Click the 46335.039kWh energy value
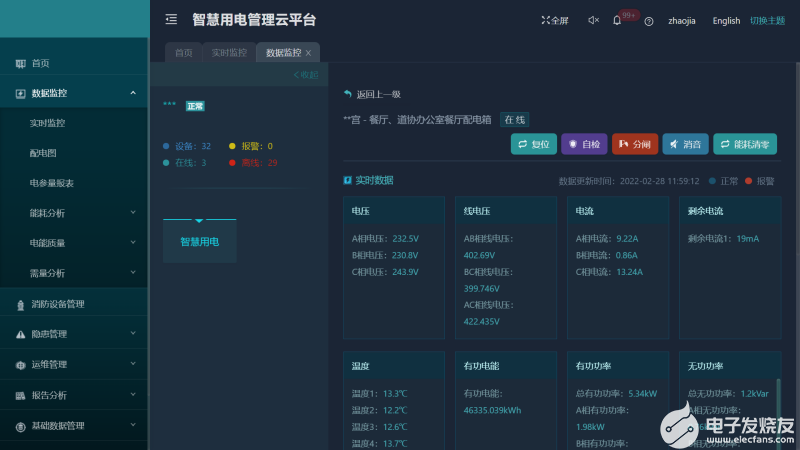The width and height of the screenshot is (800, 450). 492,410
